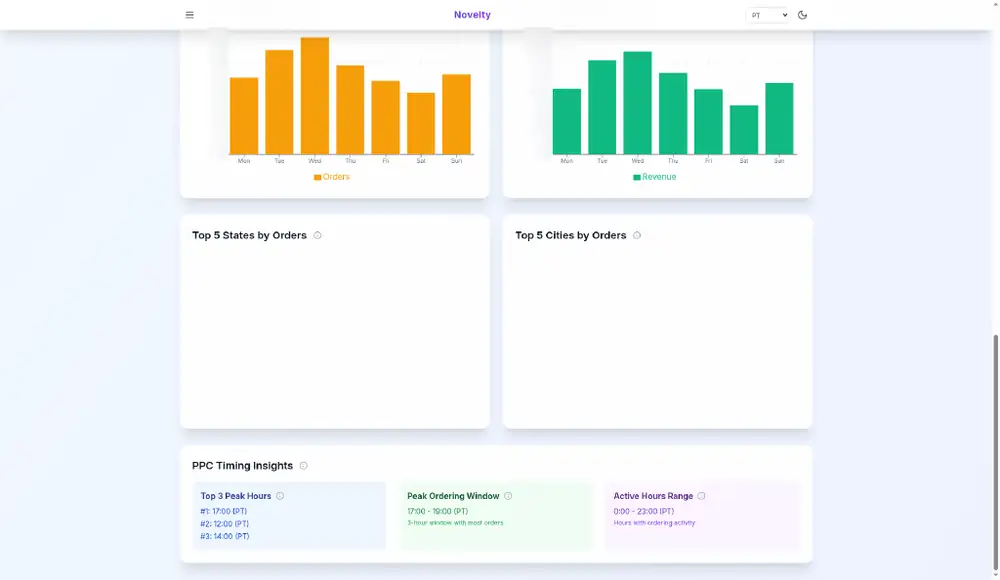Click info icon beside Peak Ordering Window
The width and height of the screenshot is (1000, 580).
tap(508, 496)
